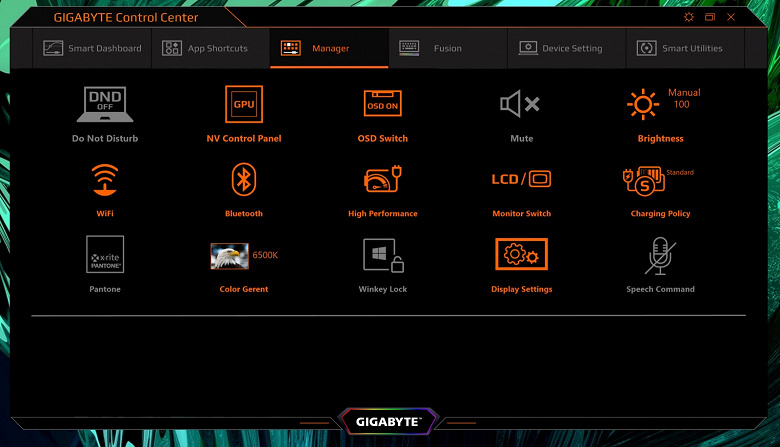
Task: Go to the Fusion tab
Action: (448, 48)
